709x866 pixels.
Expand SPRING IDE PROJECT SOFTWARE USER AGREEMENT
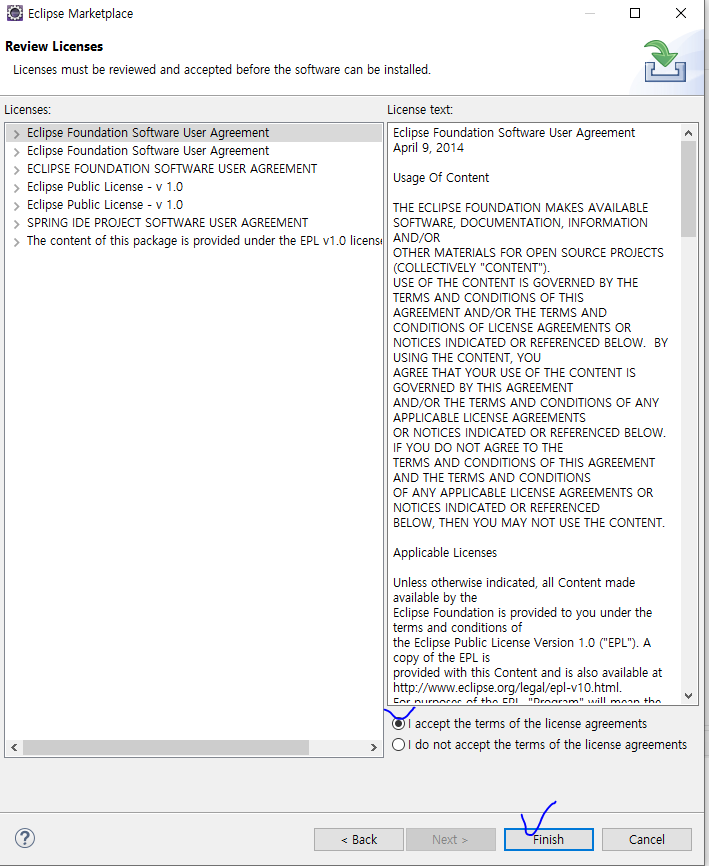(17, 224)
